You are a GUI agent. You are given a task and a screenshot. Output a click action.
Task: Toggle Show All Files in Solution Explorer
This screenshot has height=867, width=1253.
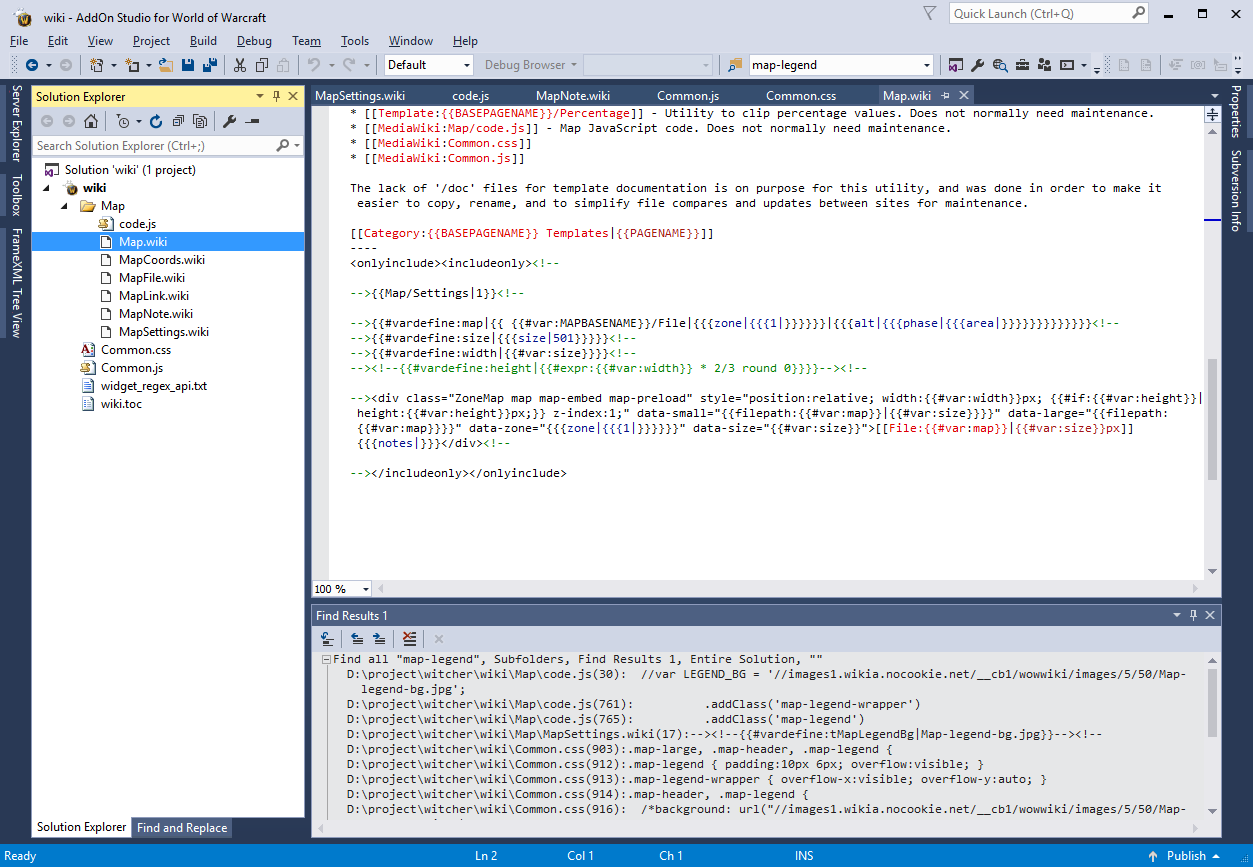click(200, 121)
